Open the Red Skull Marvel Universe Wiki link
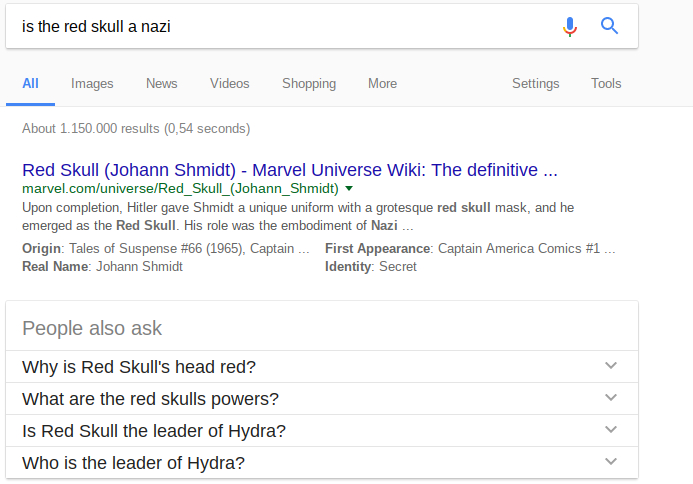 point(289,170)
